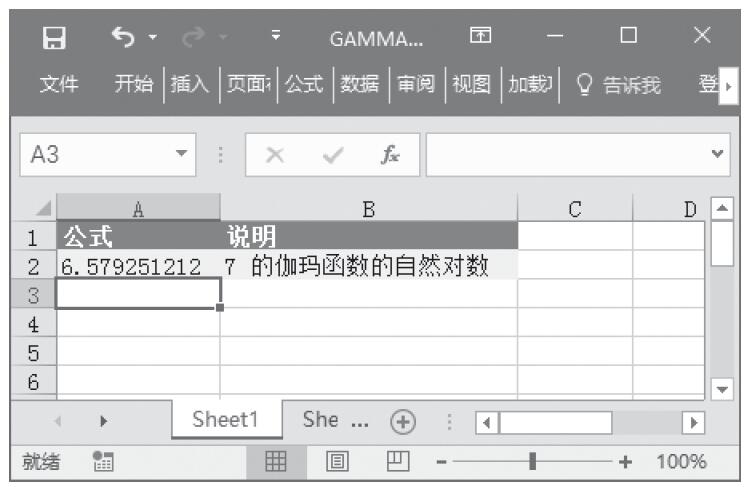The image size is (750, 487).
Task: Open the Ribbon Display Options icon
Action: [479, 40]
